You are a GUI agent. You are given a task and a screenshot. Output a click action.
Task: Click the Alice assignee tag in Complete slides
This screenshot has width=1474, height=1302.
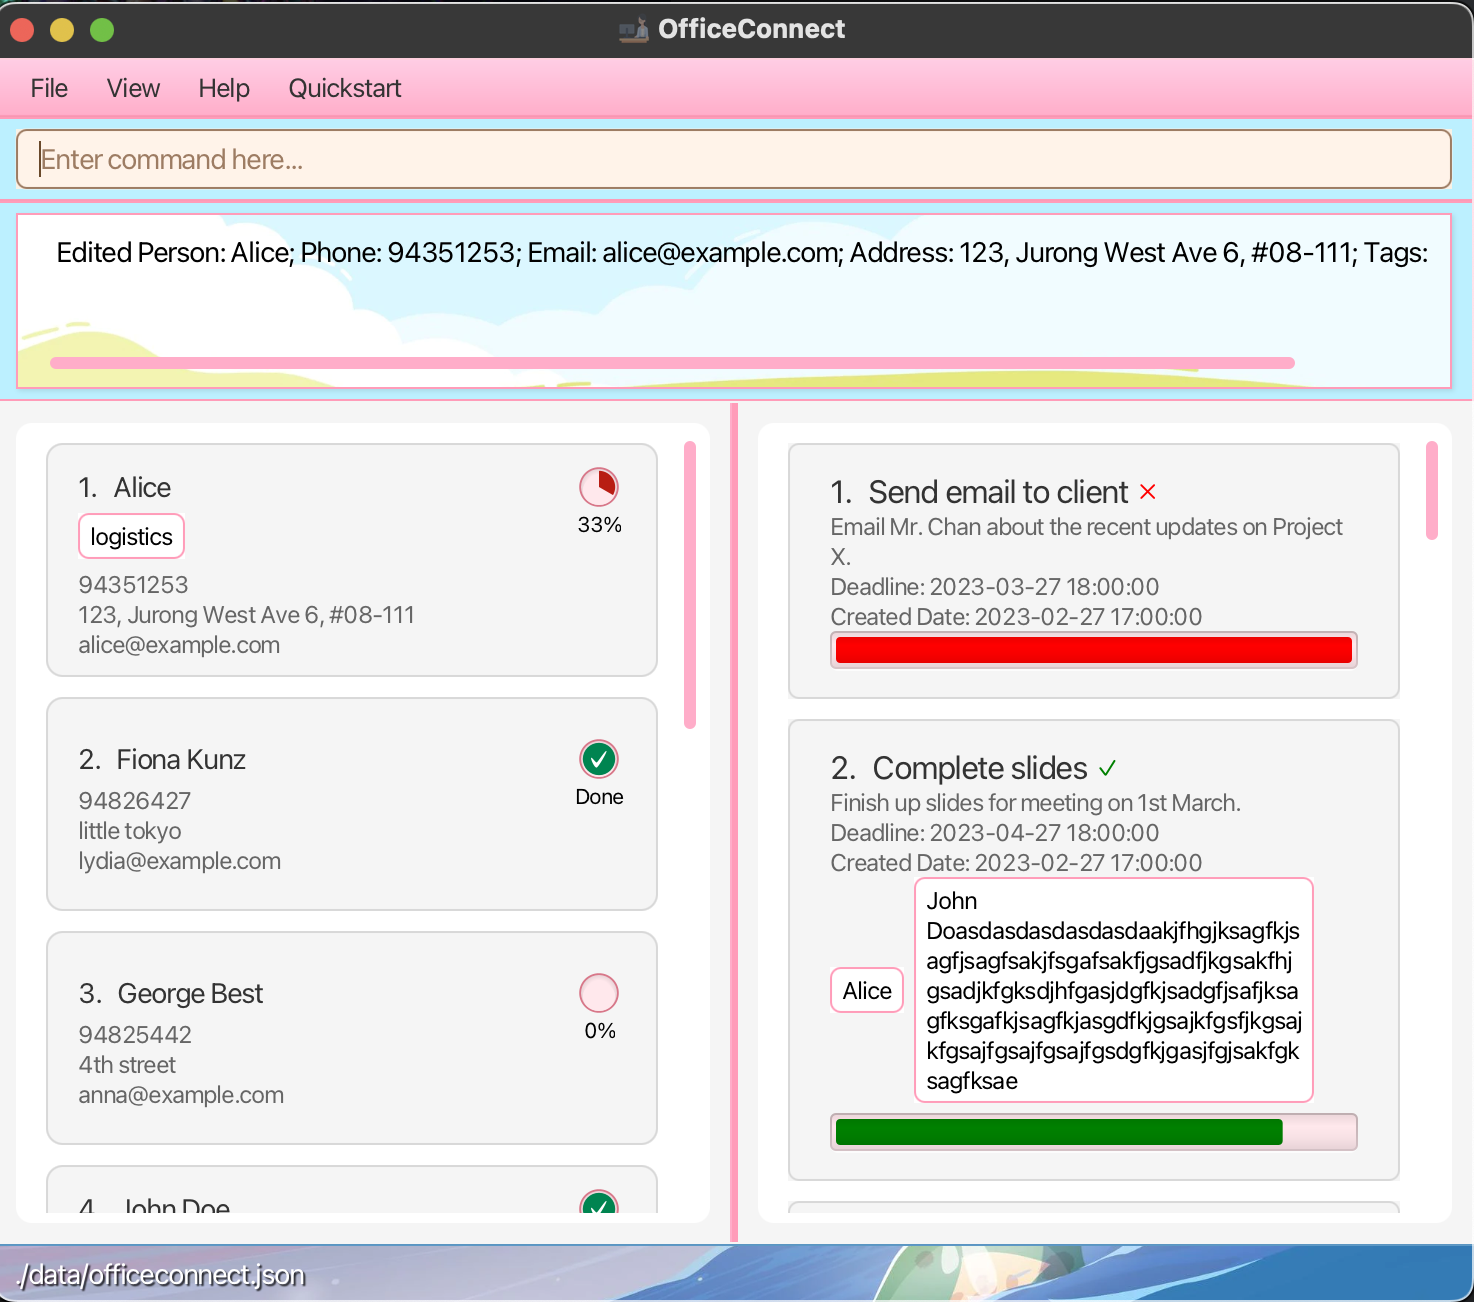pos(867,991)
